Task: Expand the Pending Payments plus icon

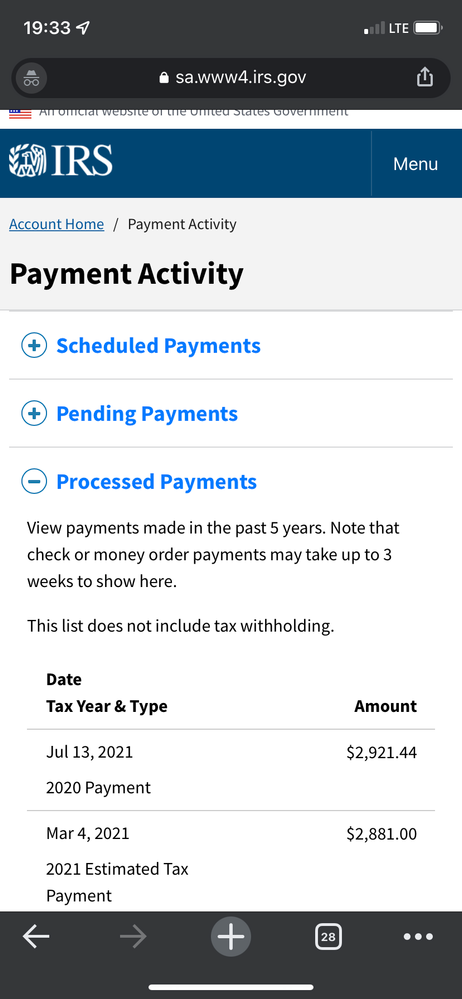Action: [34, 413]
